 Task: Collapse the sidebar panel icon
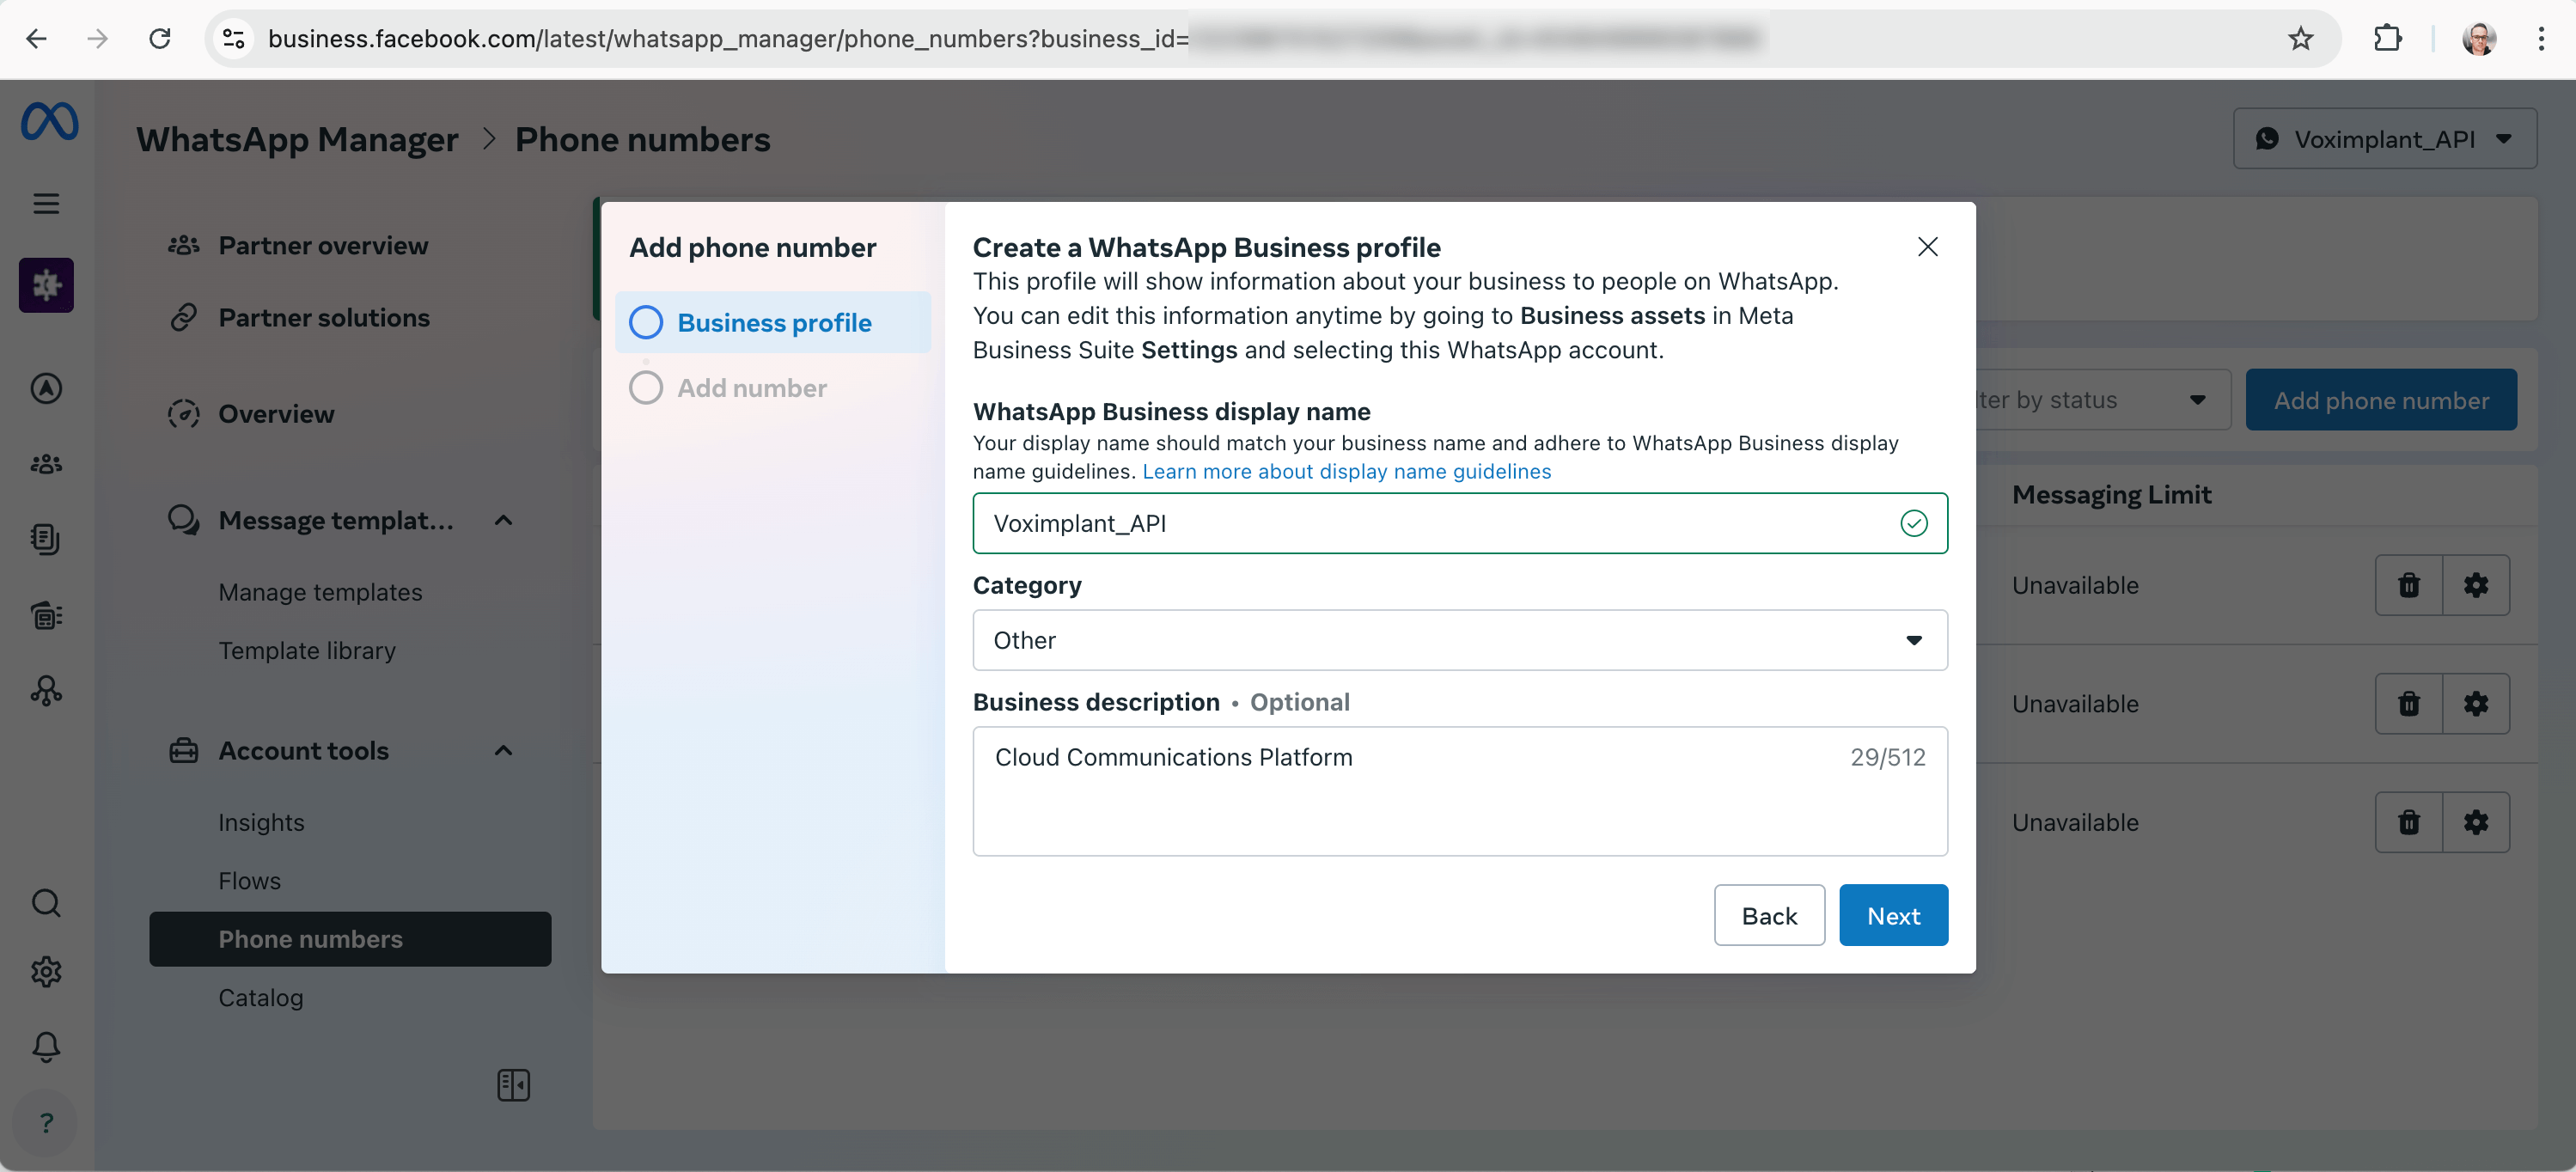513,1084
